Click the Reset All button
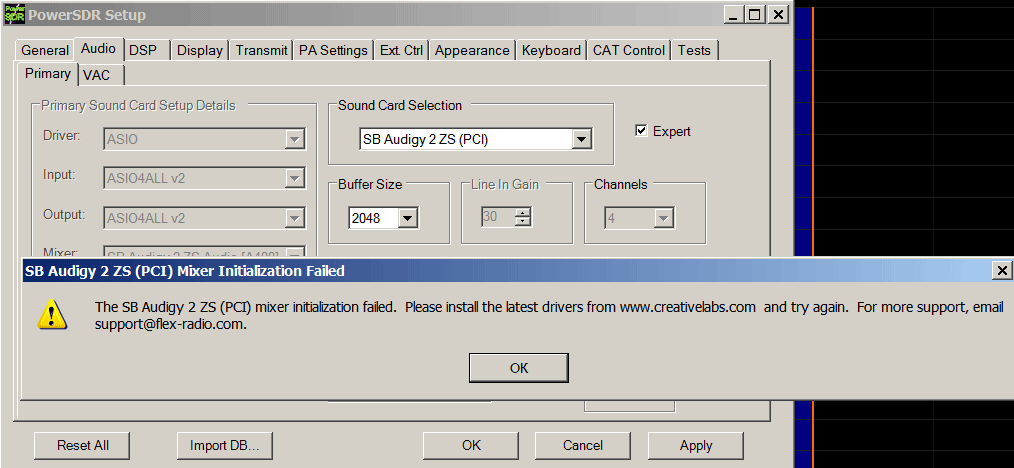The image size is (1014, 468). [x=83, y=445]
